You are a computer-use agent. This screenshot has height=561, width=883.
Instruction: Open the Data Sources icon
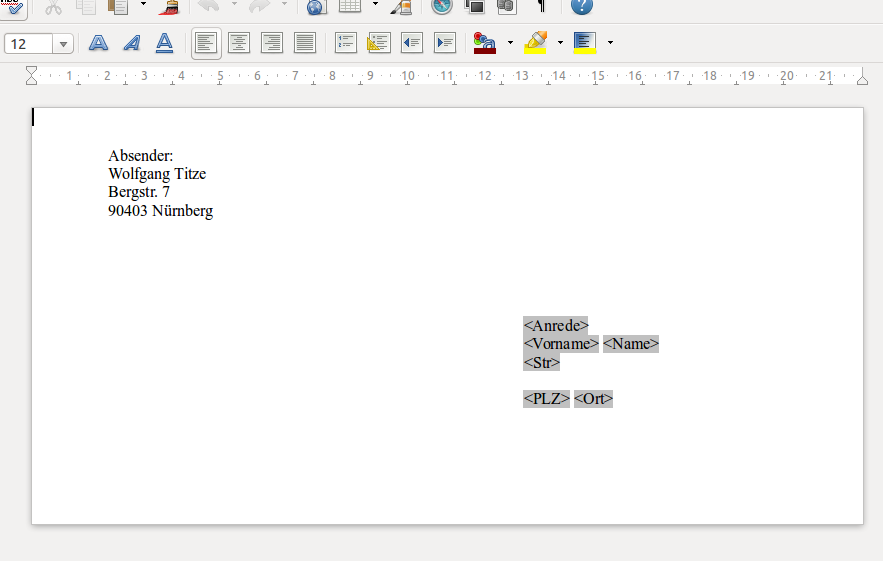(507, 7)
